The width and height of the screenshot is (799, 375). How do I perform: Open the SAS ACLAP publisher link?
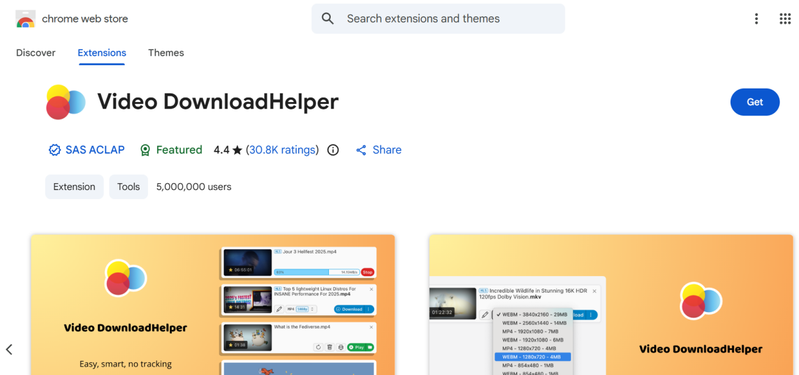click(x=95, y=150)
